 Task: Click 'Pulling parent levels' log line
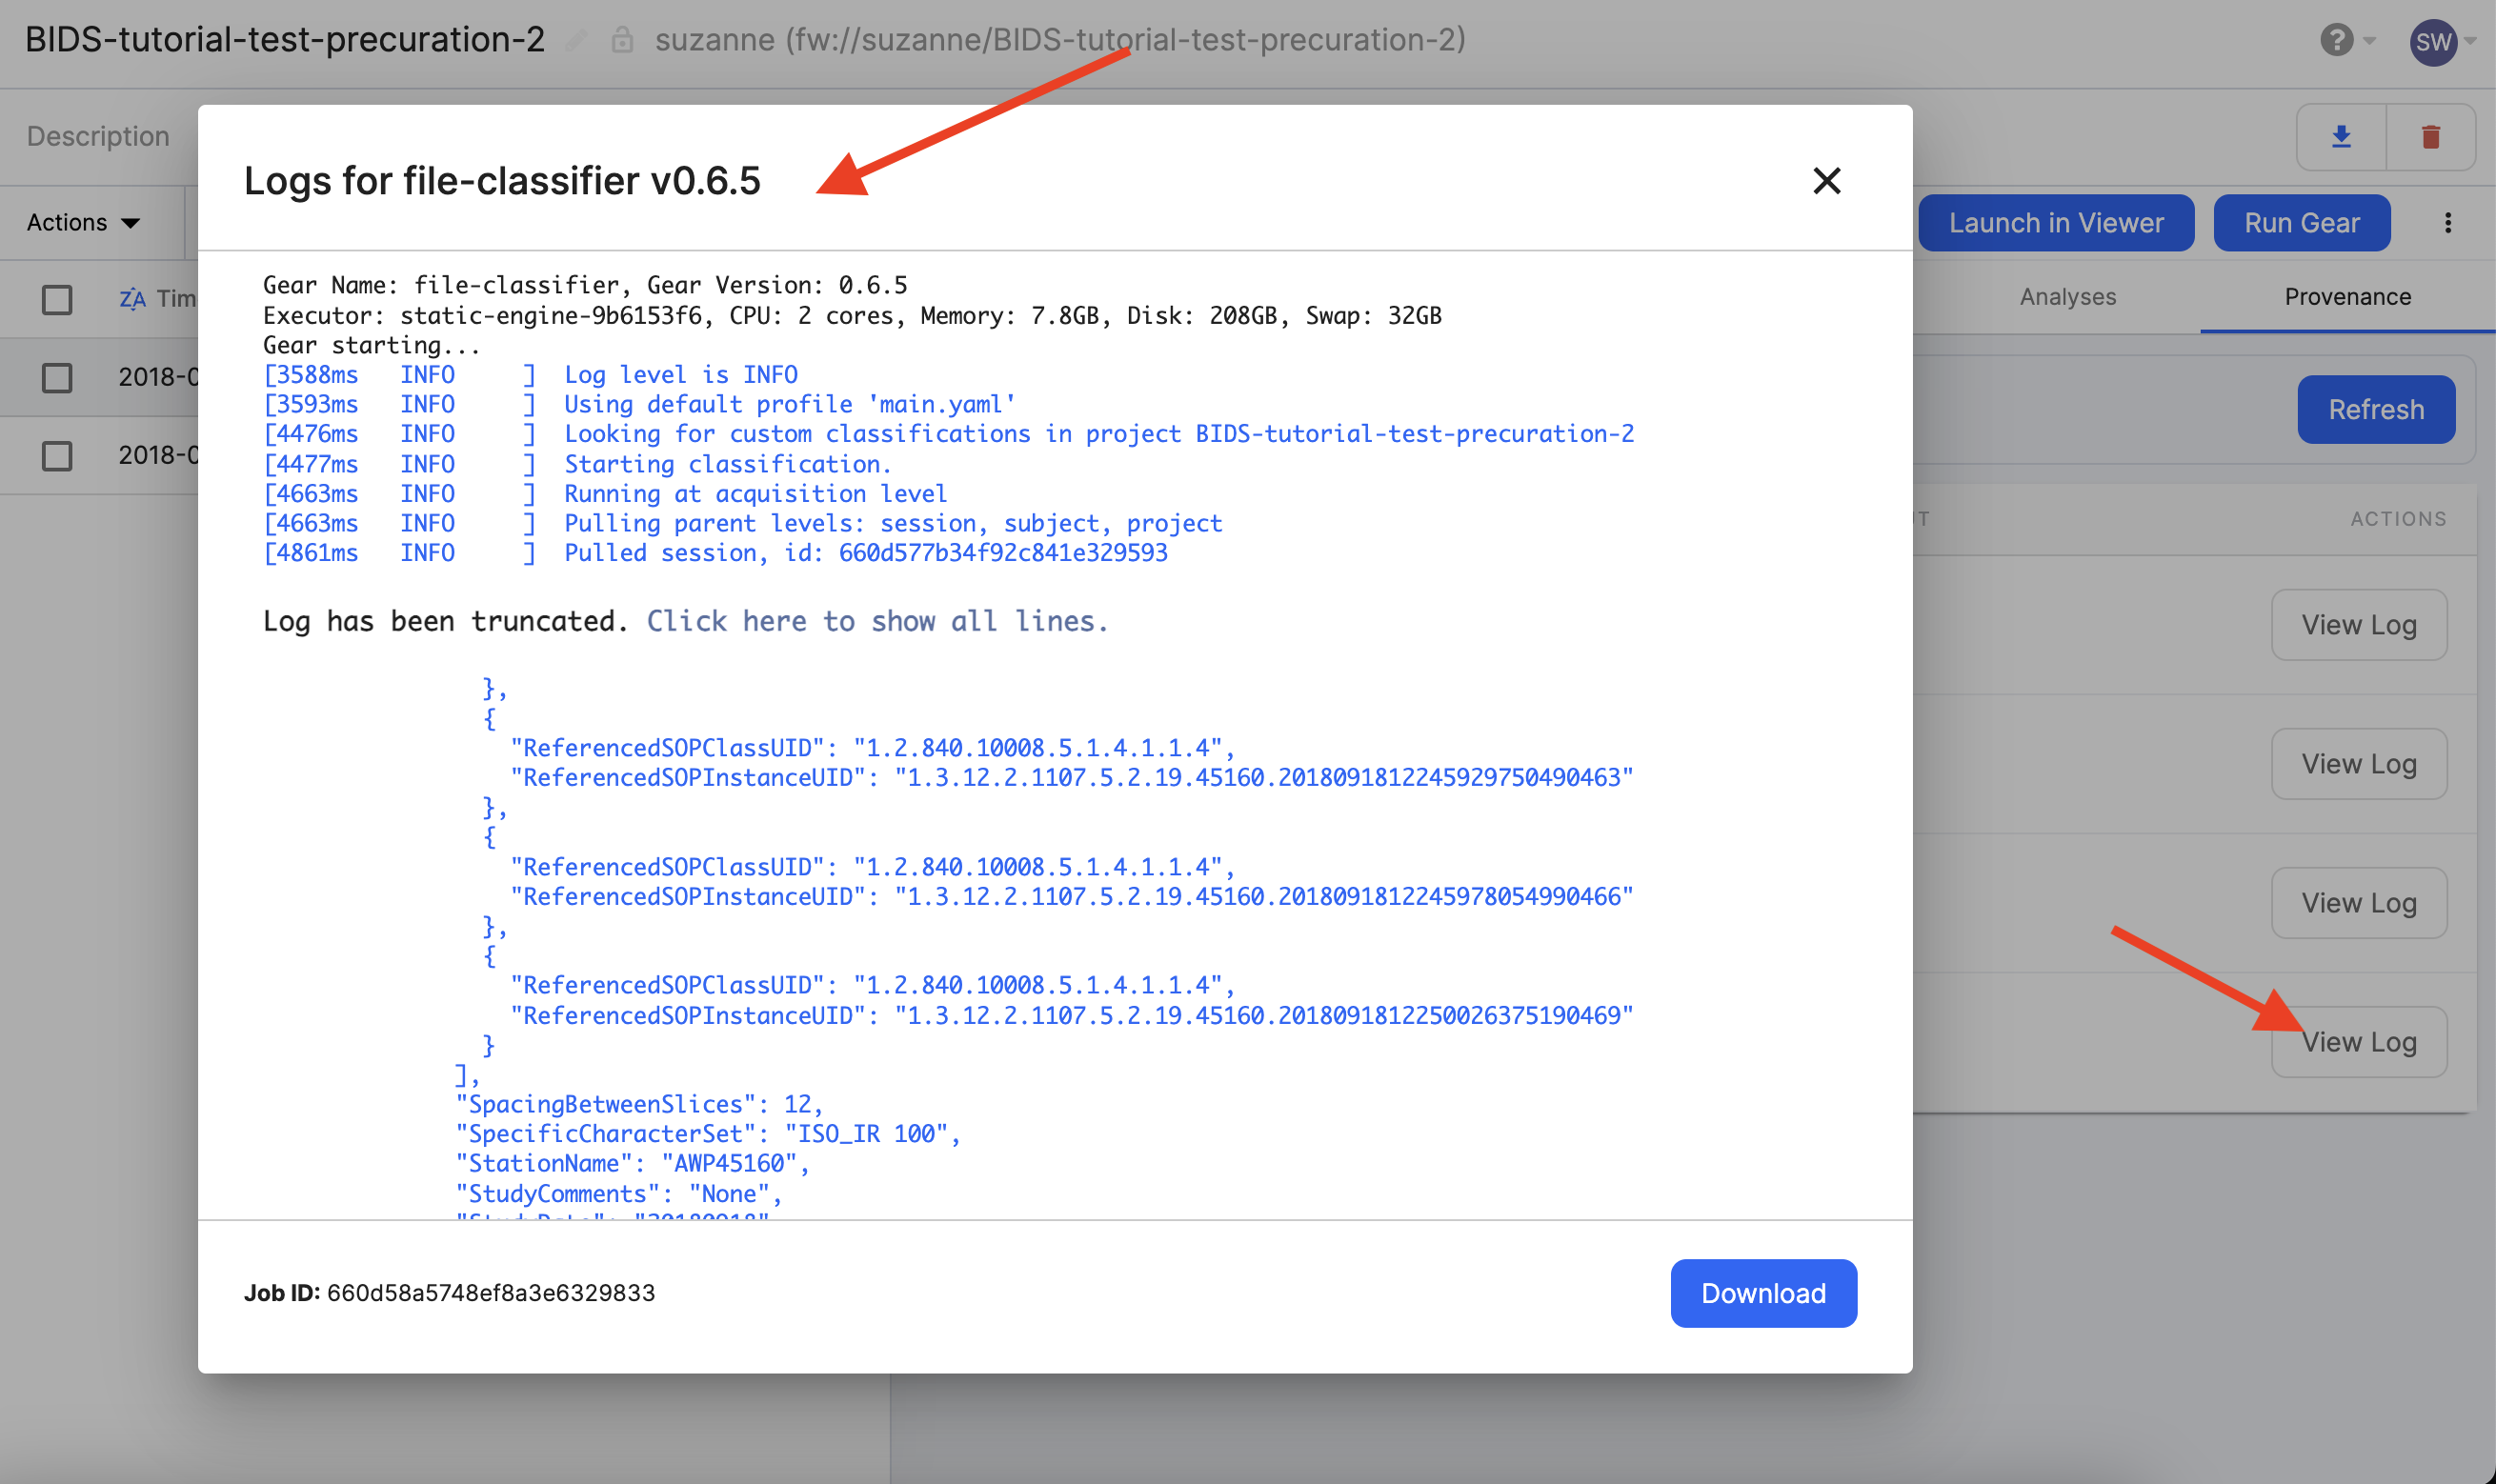(x=742, y=523)
